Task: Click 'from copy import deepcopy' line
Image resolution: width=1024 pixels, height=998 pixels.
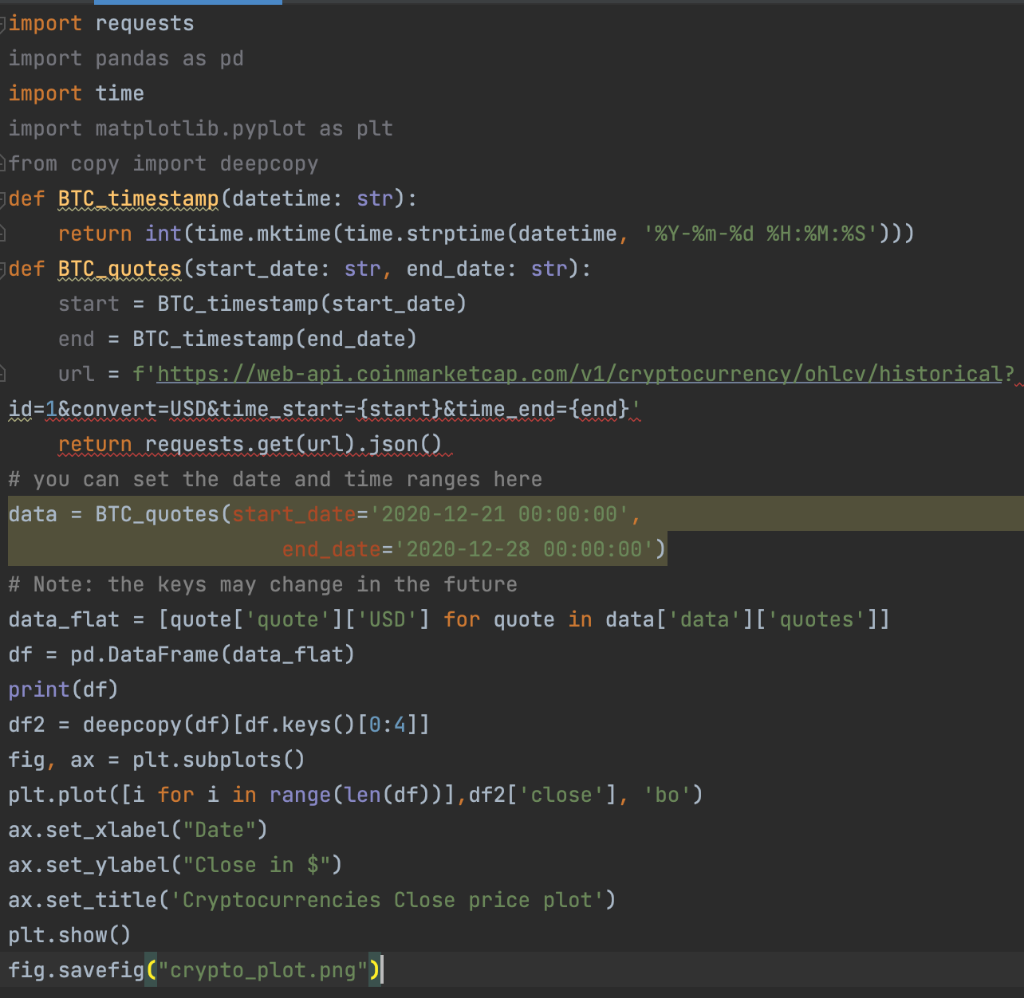Action: click(x=163, y=164)
